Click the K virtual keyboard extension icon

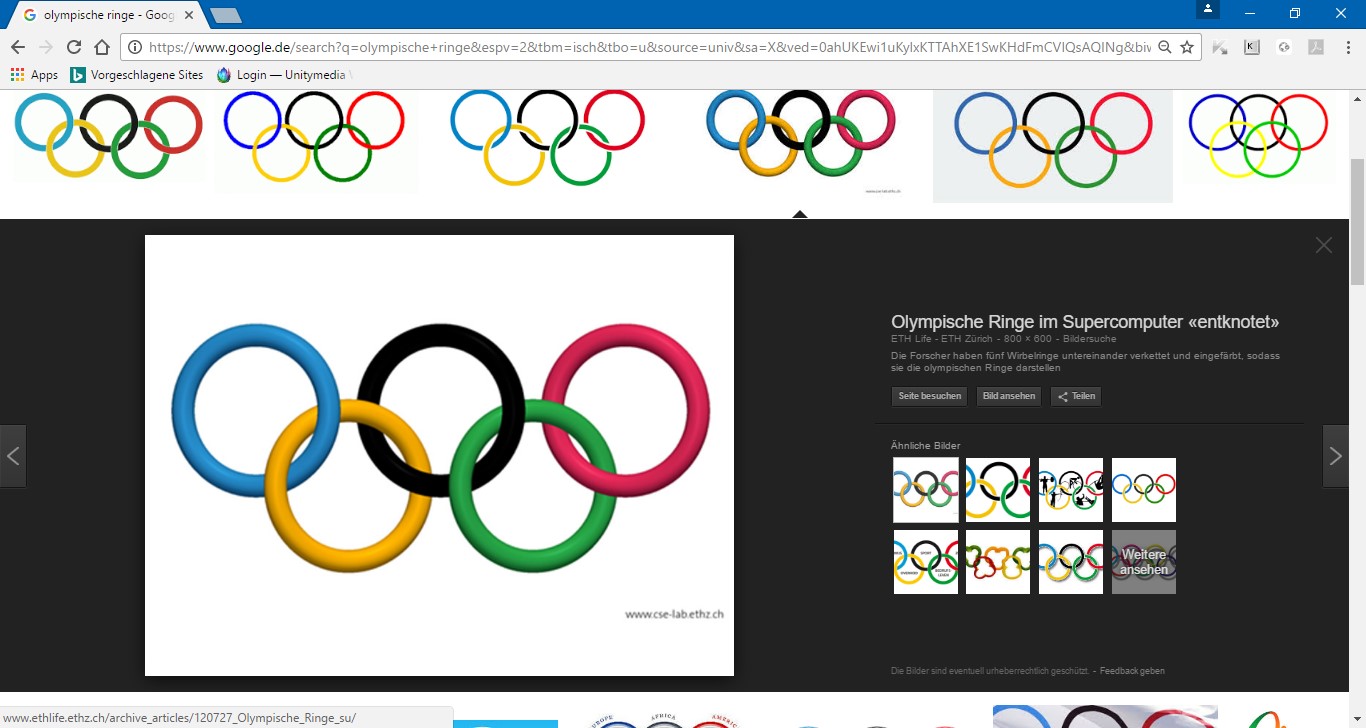[x=1252, y=47]
